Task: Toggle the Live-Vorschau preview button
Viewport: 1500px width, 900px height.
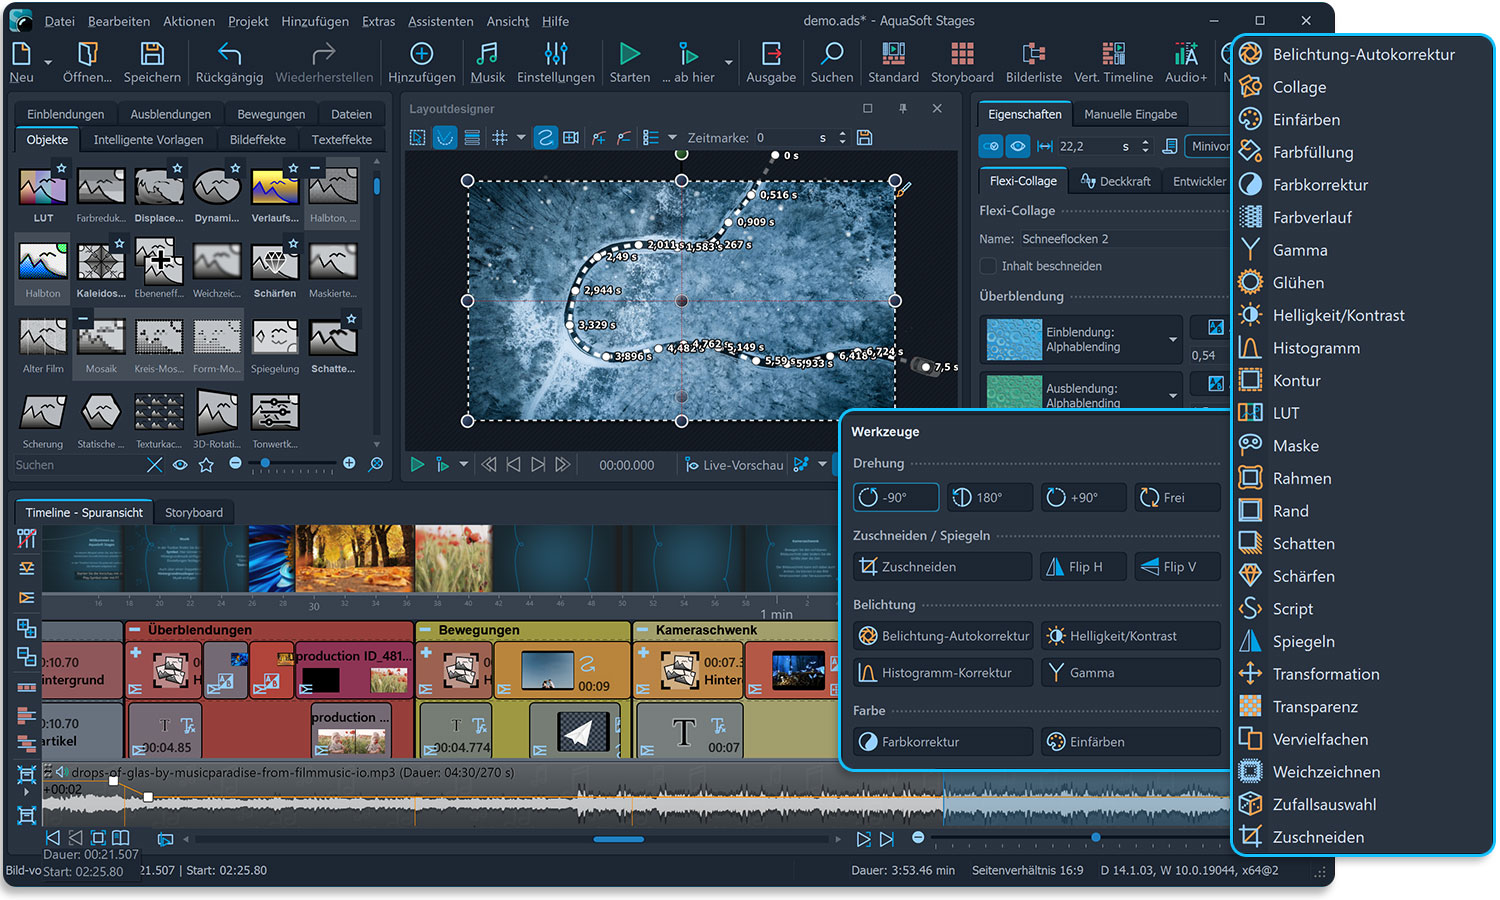Action: point(733,465)
